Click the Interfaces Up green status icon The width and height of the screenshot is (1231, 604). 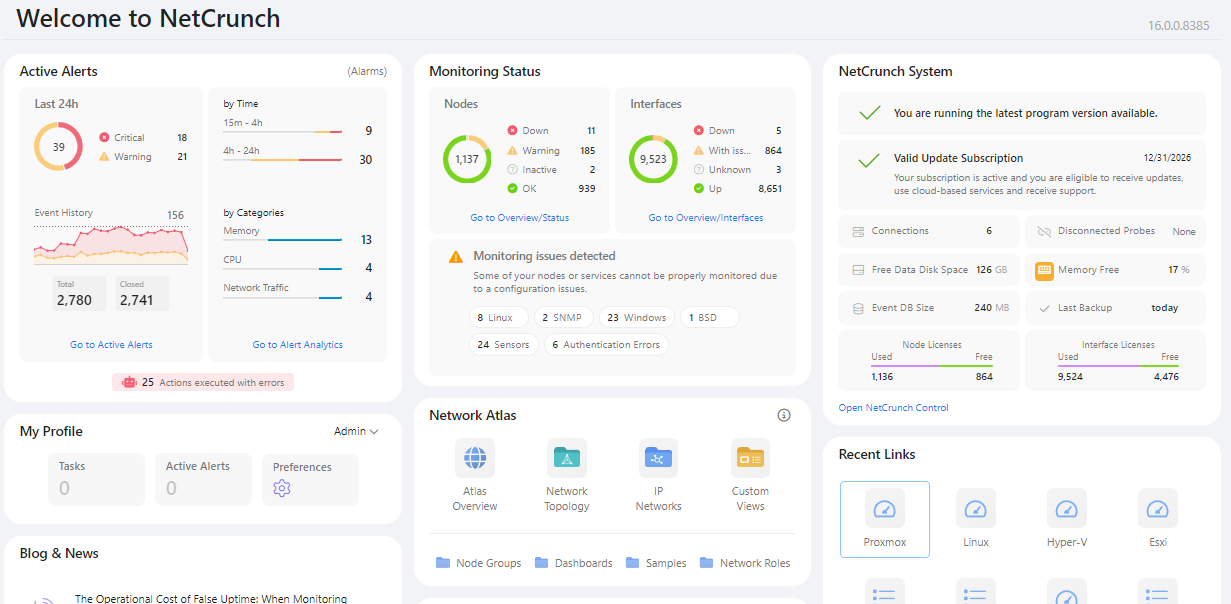(699, 188)
